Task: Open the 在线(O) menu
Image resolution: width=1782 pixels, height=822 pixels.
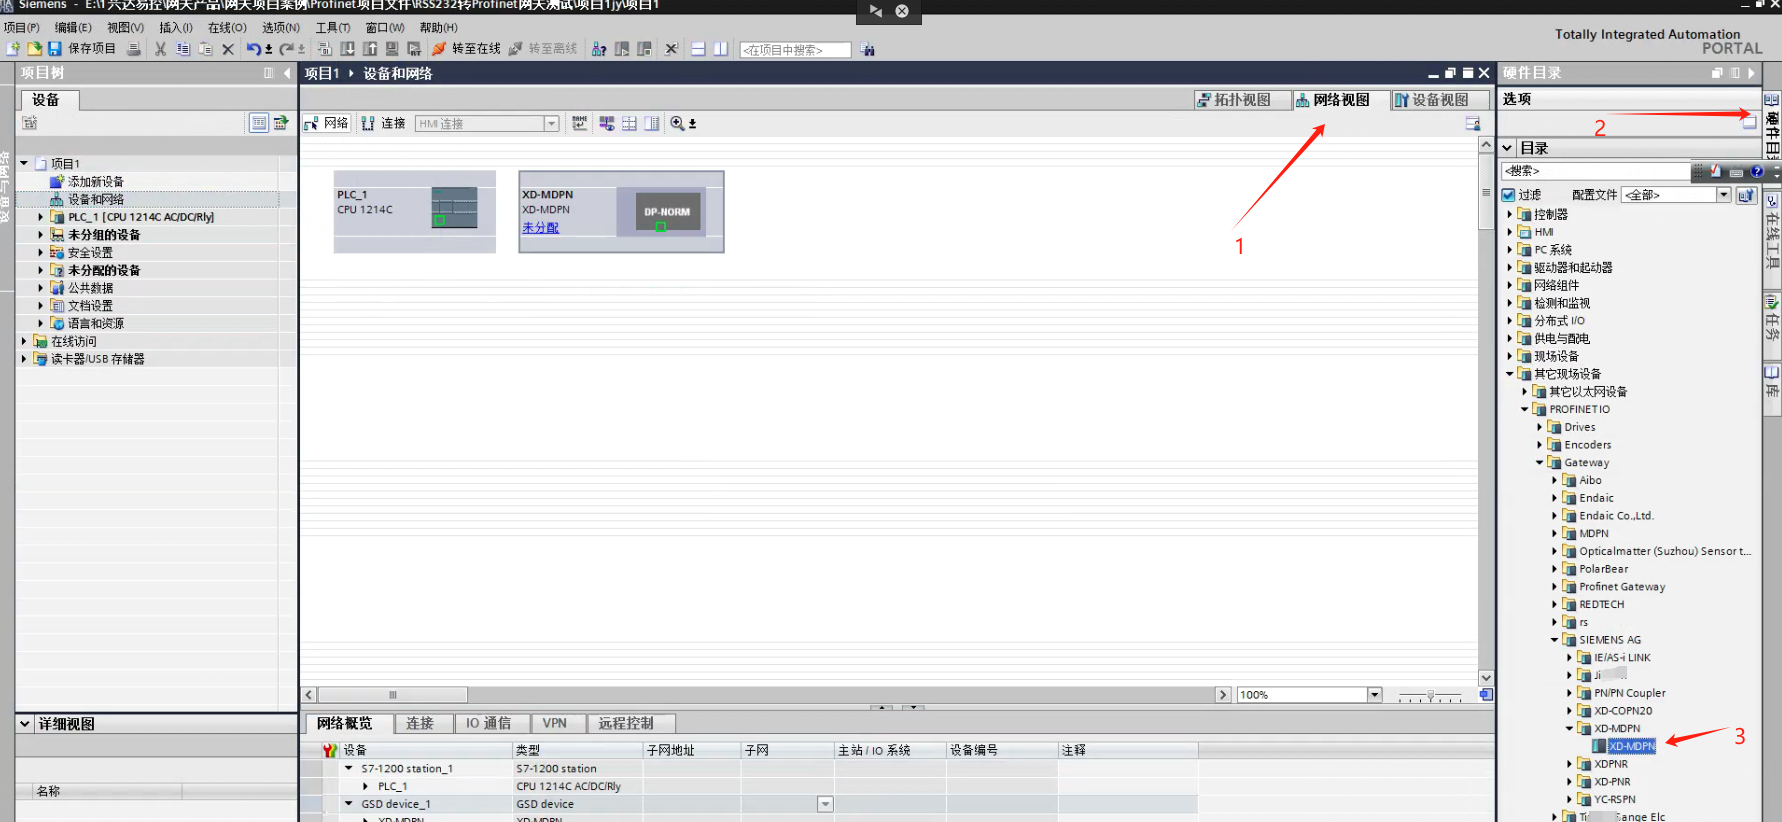Action: [227, 27]
